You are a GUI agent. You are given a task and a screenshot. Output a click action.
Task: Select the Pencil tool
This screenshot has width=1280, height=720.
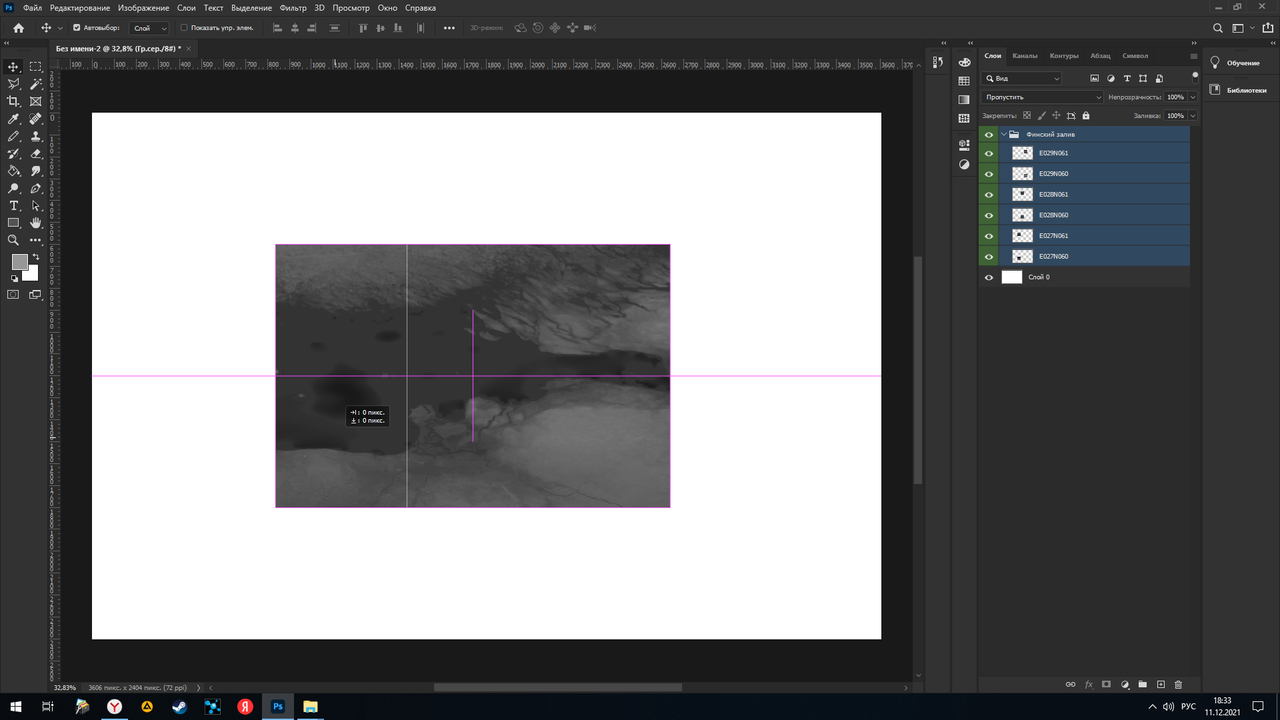tap(13, 136)
